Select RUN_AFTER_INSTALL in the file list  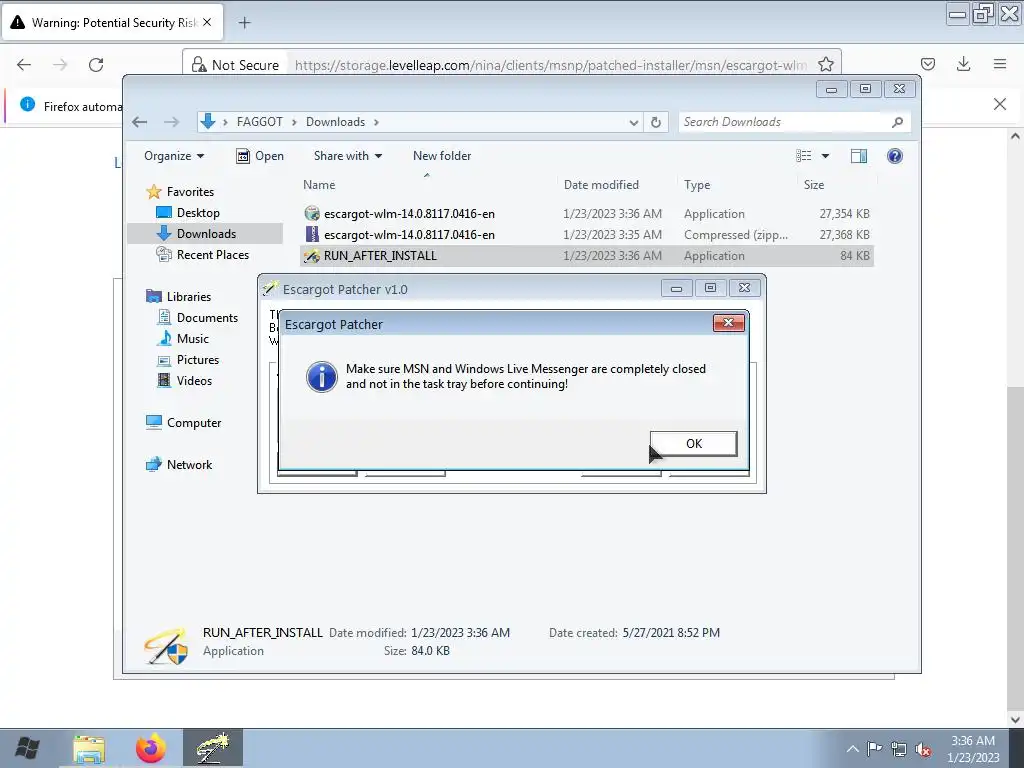point(586,255)
